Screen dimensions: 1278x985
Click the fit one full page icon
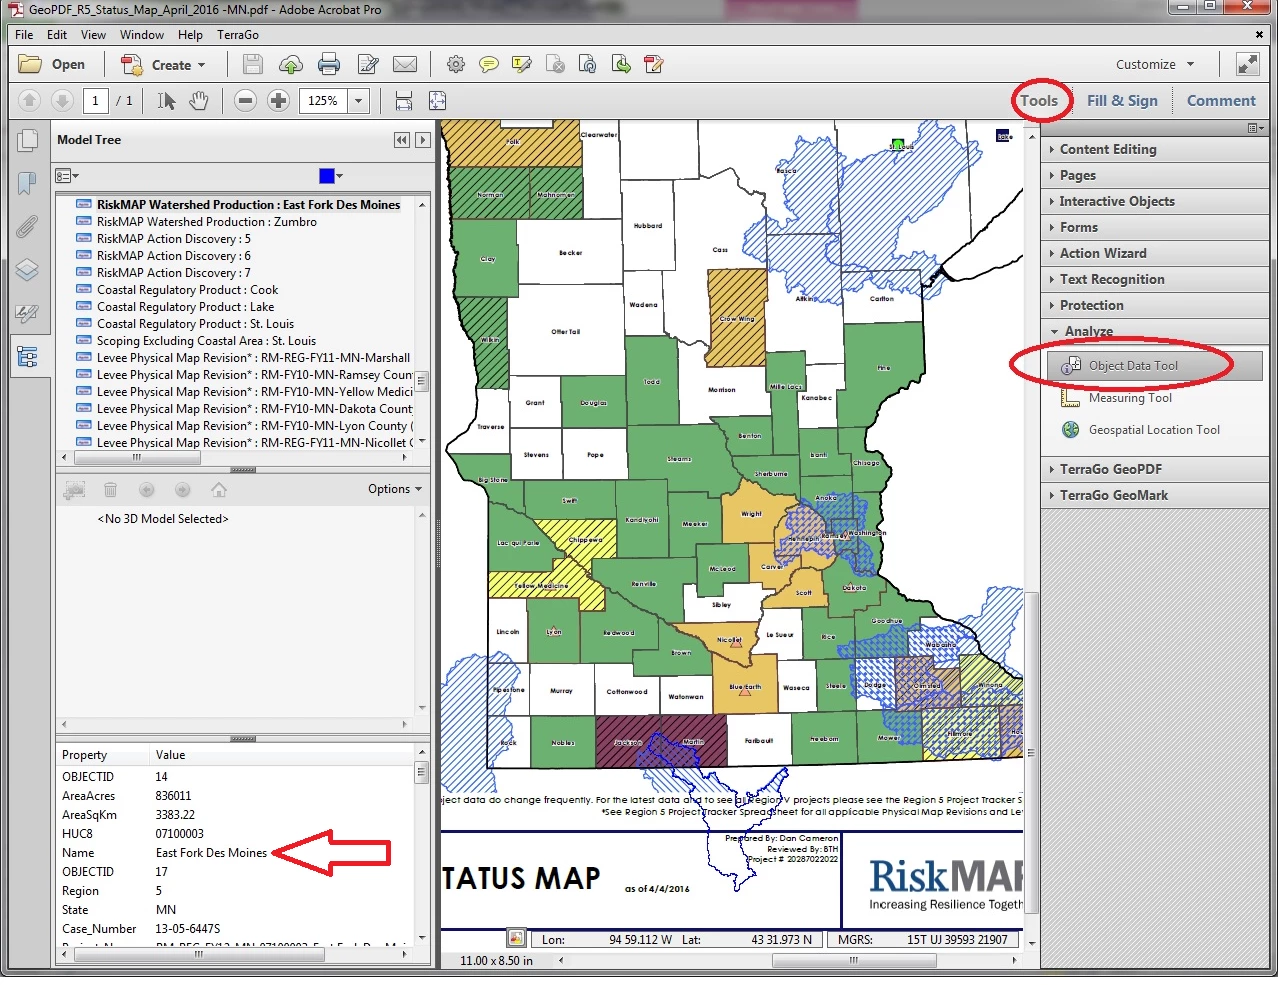tap(437, 101)
